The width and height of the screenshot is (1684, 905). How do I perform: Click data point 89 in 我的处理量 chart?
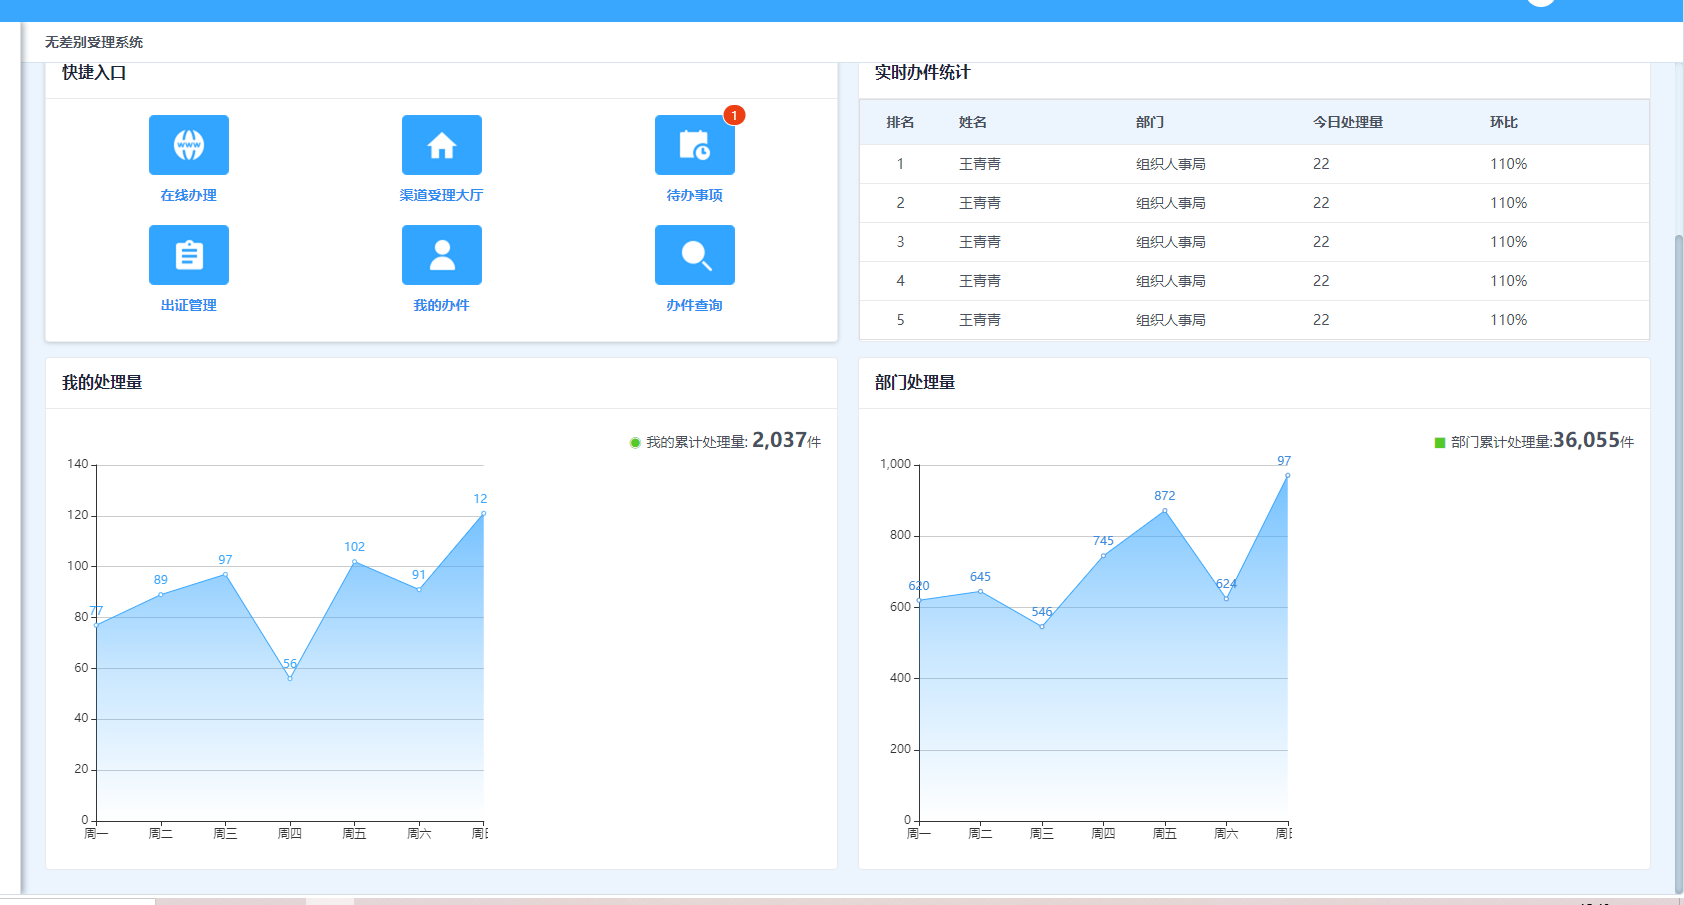(x=161, y=595)
